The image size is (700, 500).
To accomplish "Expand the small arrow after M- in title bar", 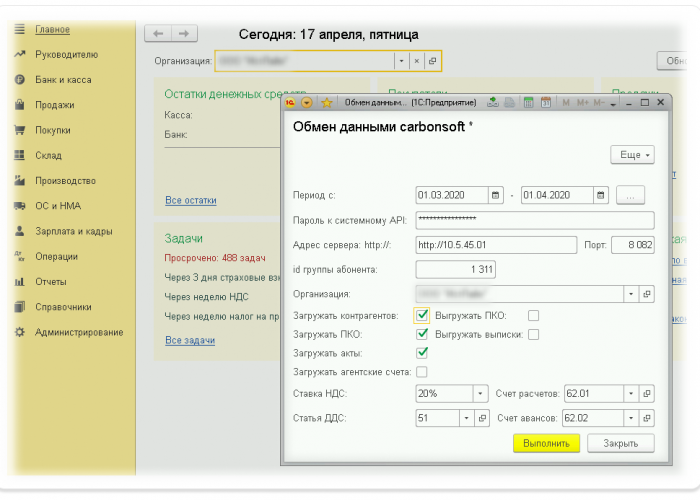I will 613,104.
